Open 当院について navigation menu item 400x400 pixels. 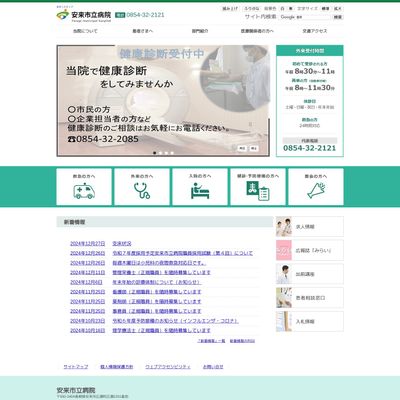pos(85,31)
